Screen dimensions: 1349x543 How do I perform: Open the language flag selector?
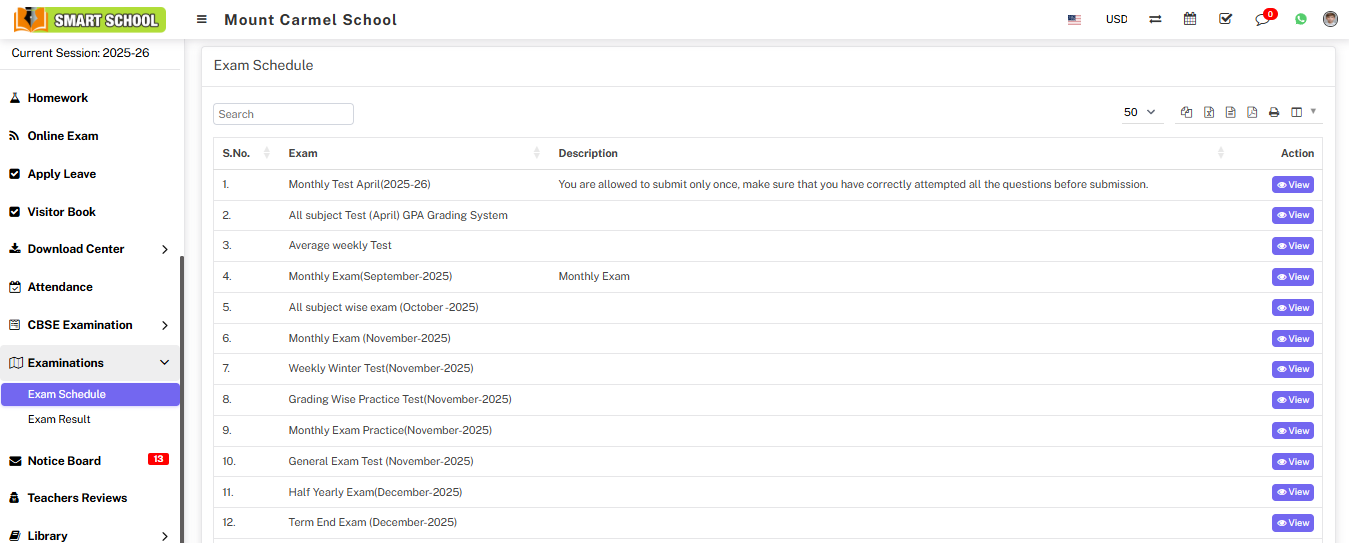coord(1074,19)
